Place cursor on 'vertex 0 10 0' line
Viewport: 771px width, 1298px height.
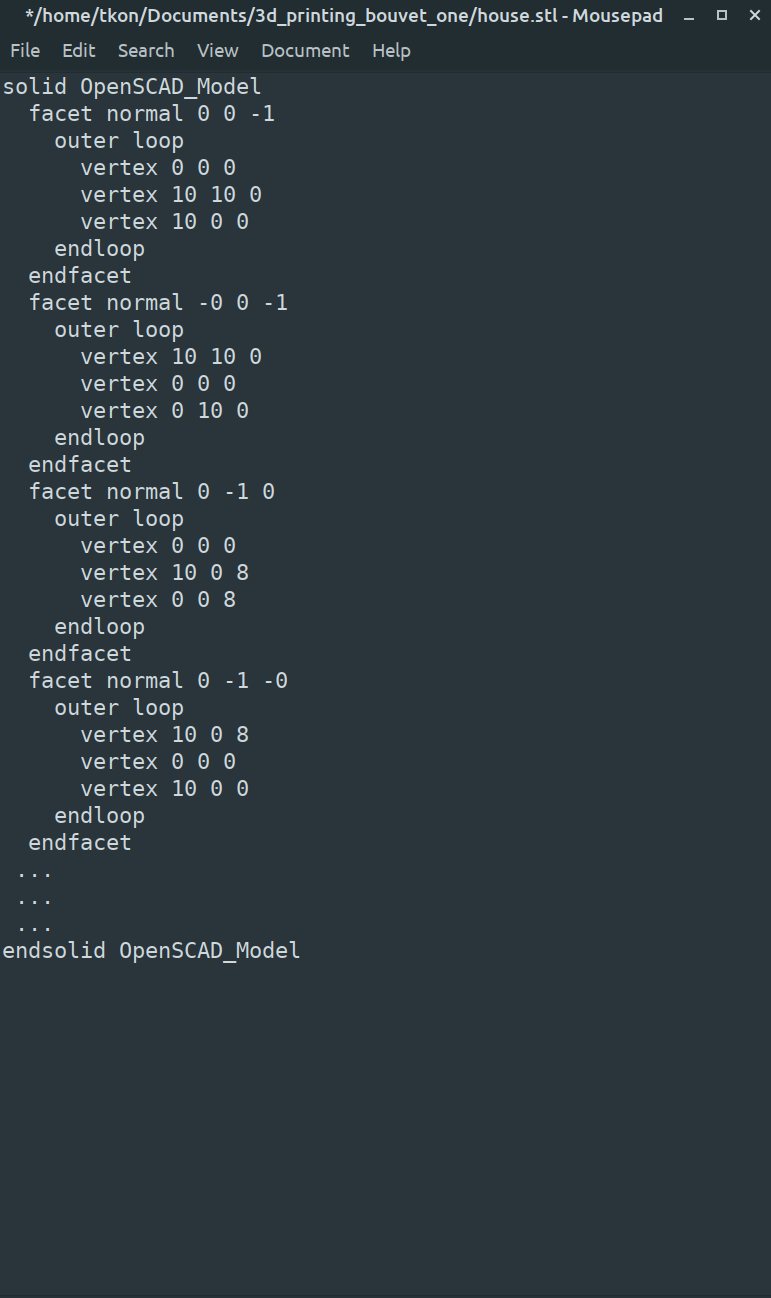pos(165,410)
